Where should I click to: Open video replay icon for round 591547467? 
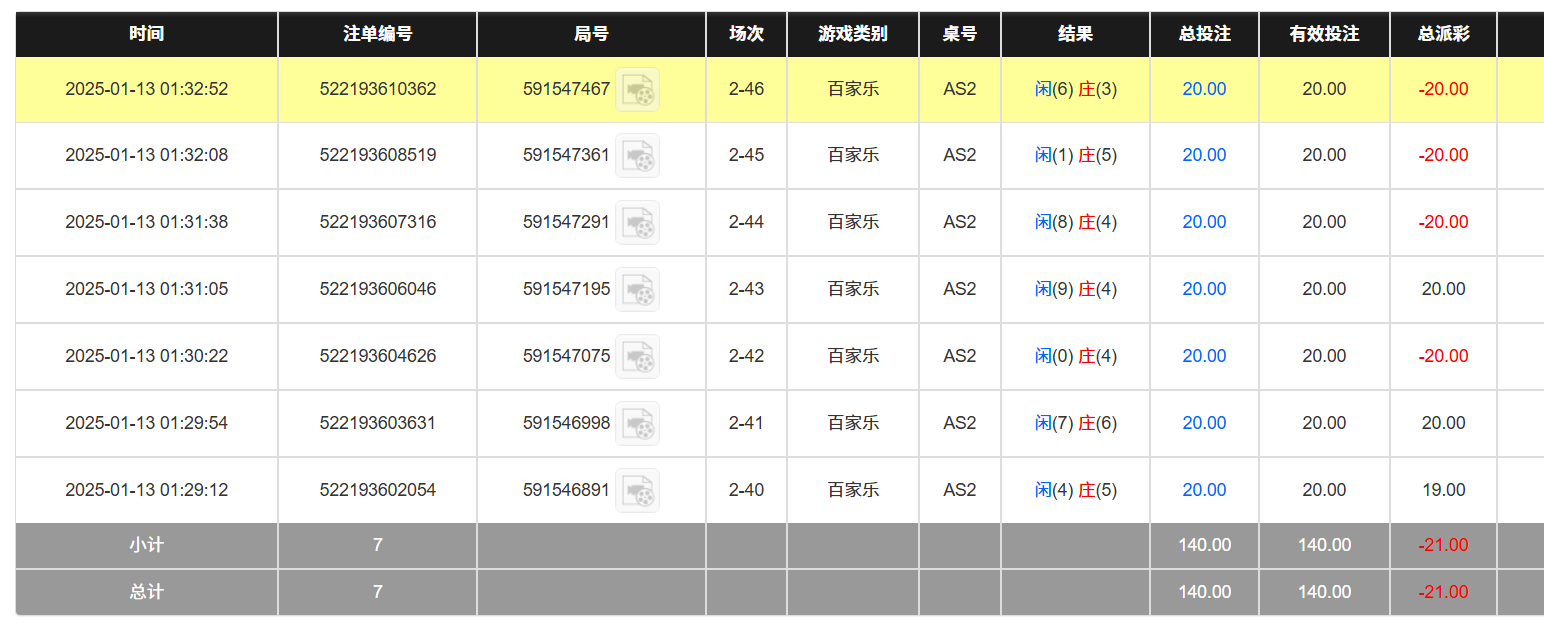coord(637,90)
